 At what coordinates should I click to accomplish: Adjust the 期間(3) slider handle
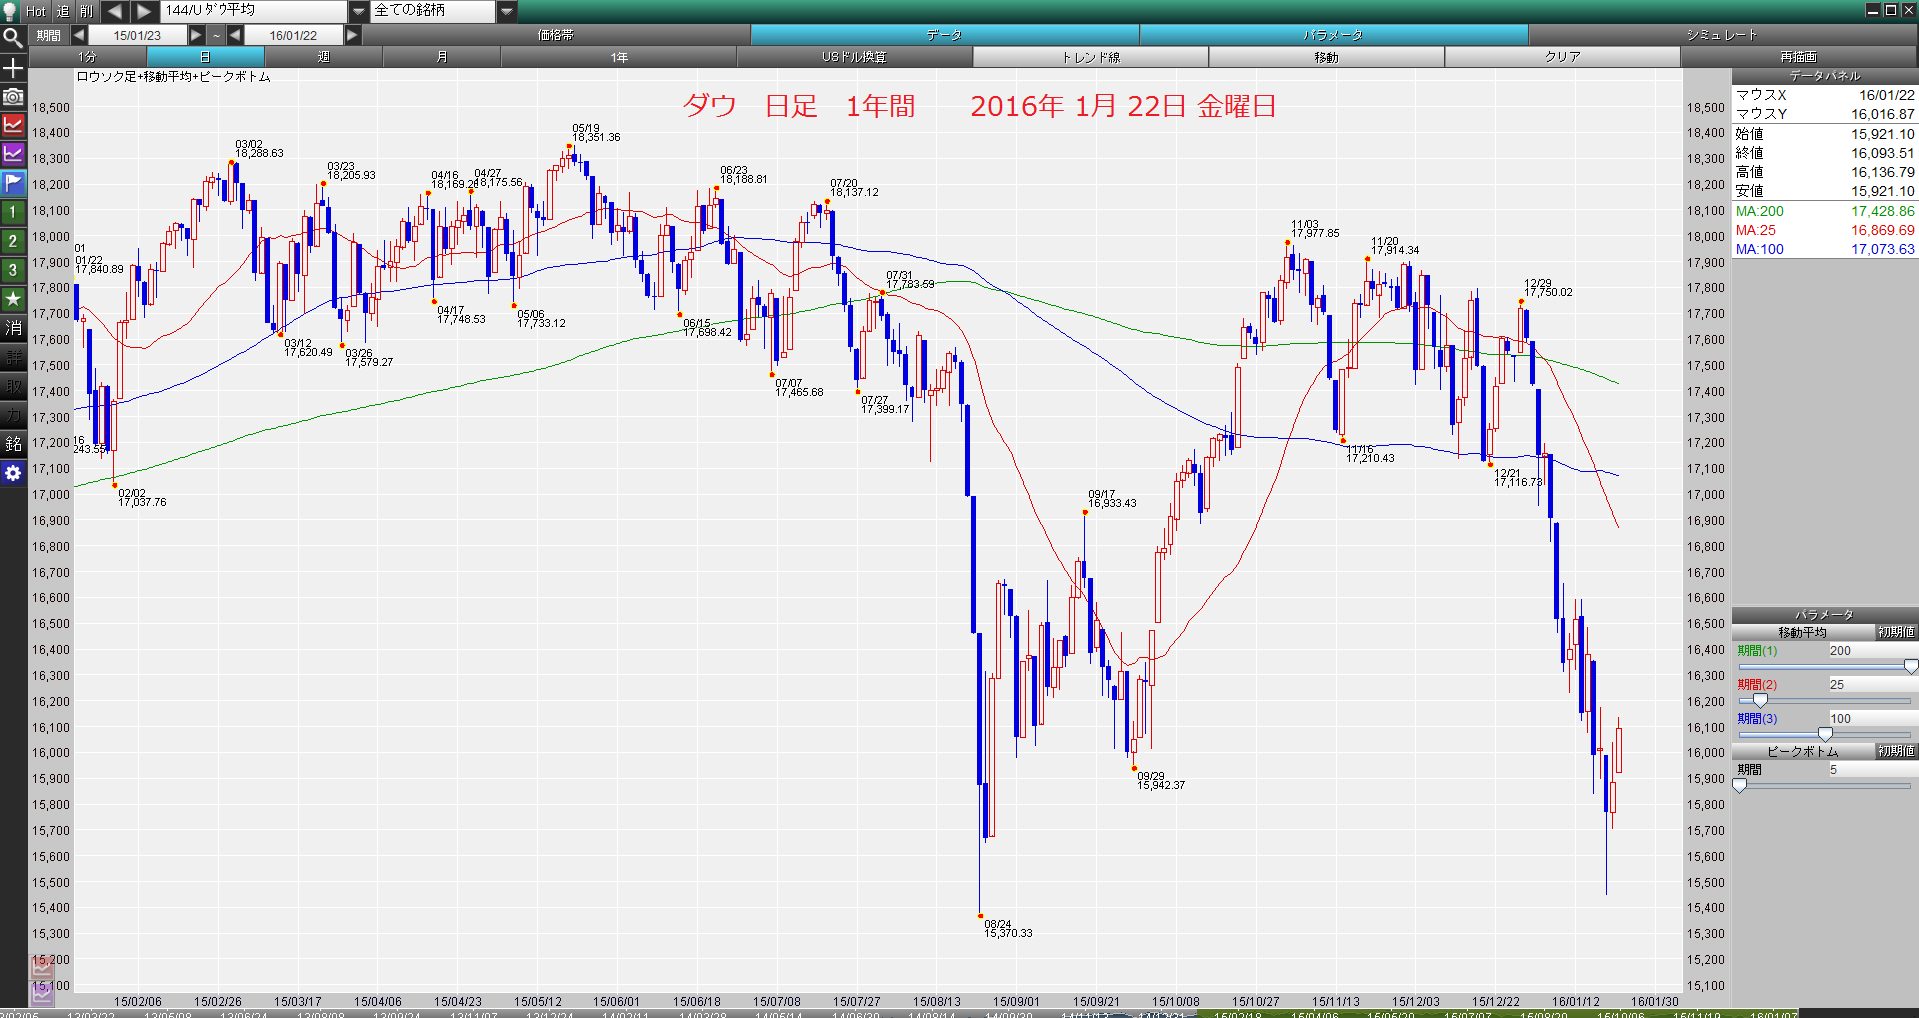pyautogui.click(x=1825, y=735)
